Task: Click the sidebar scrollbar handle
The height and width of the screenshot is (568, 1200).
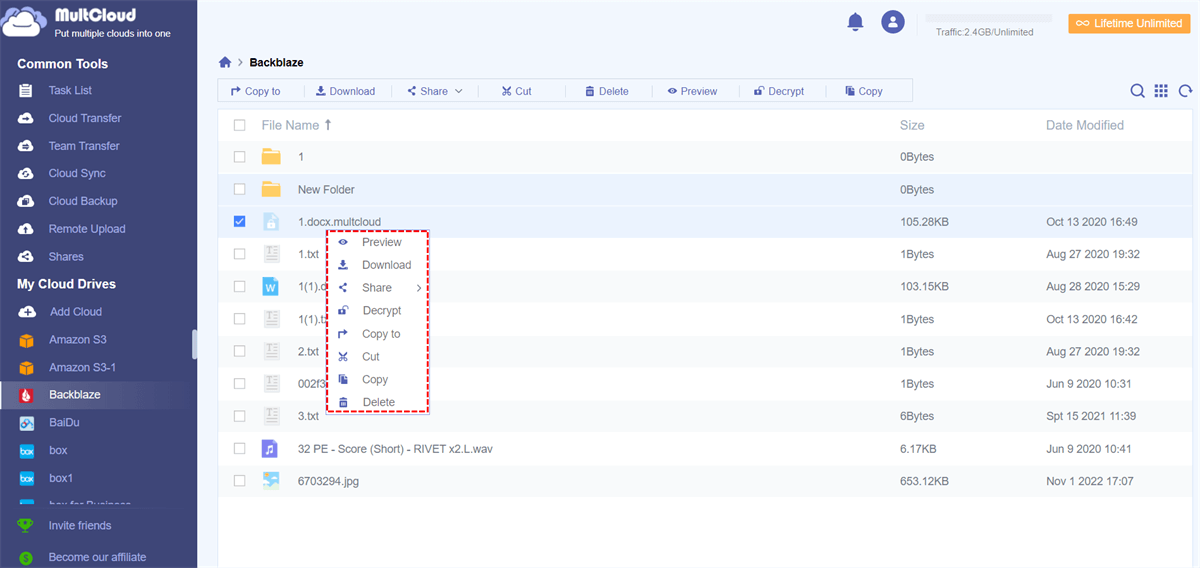Action: pos(194,344)
